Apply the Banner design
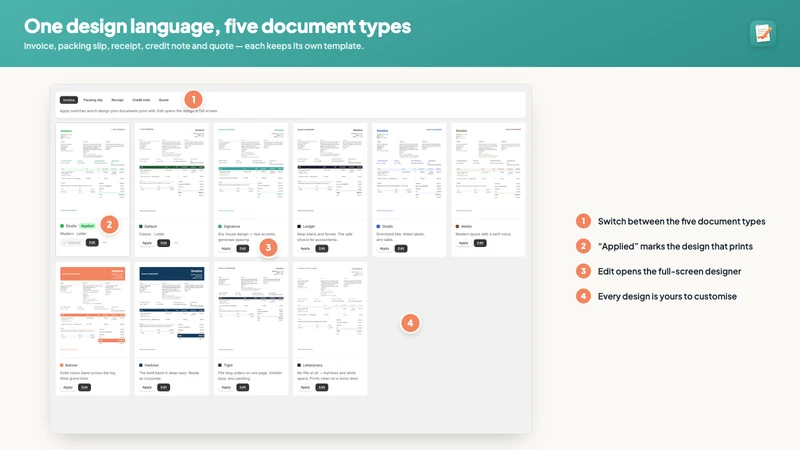Image resolution: width=800 pixels, height=450 pixels. [x=68, y=387]
